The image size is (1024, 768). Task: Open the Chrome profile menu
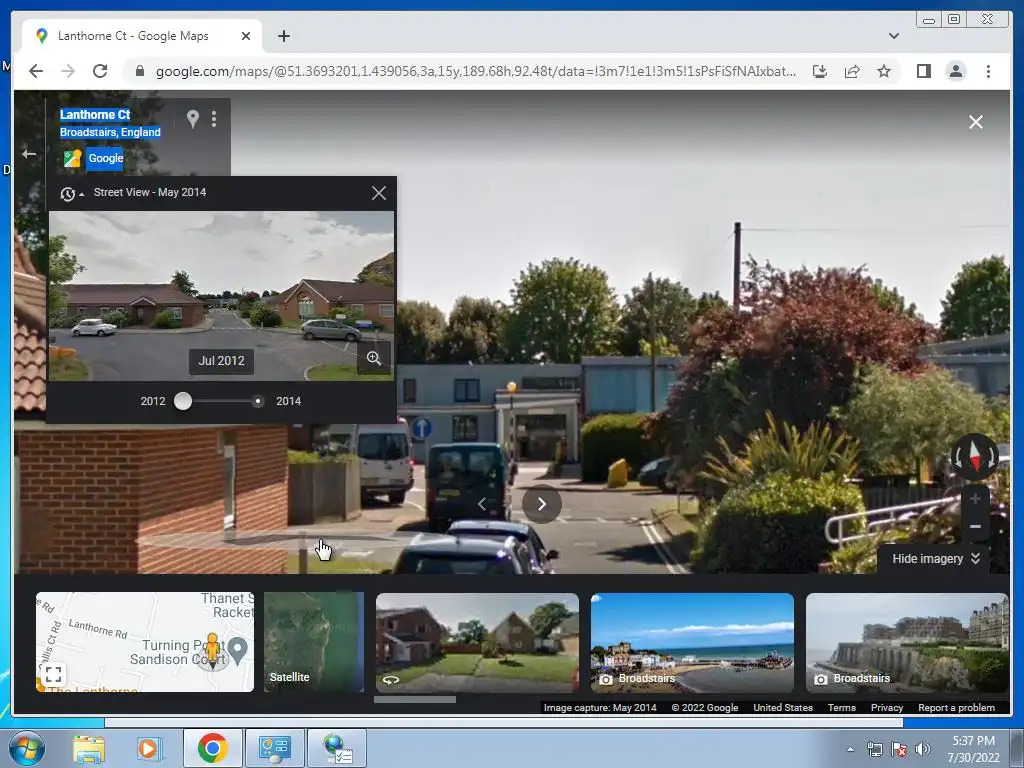click(x=955, y=71)
